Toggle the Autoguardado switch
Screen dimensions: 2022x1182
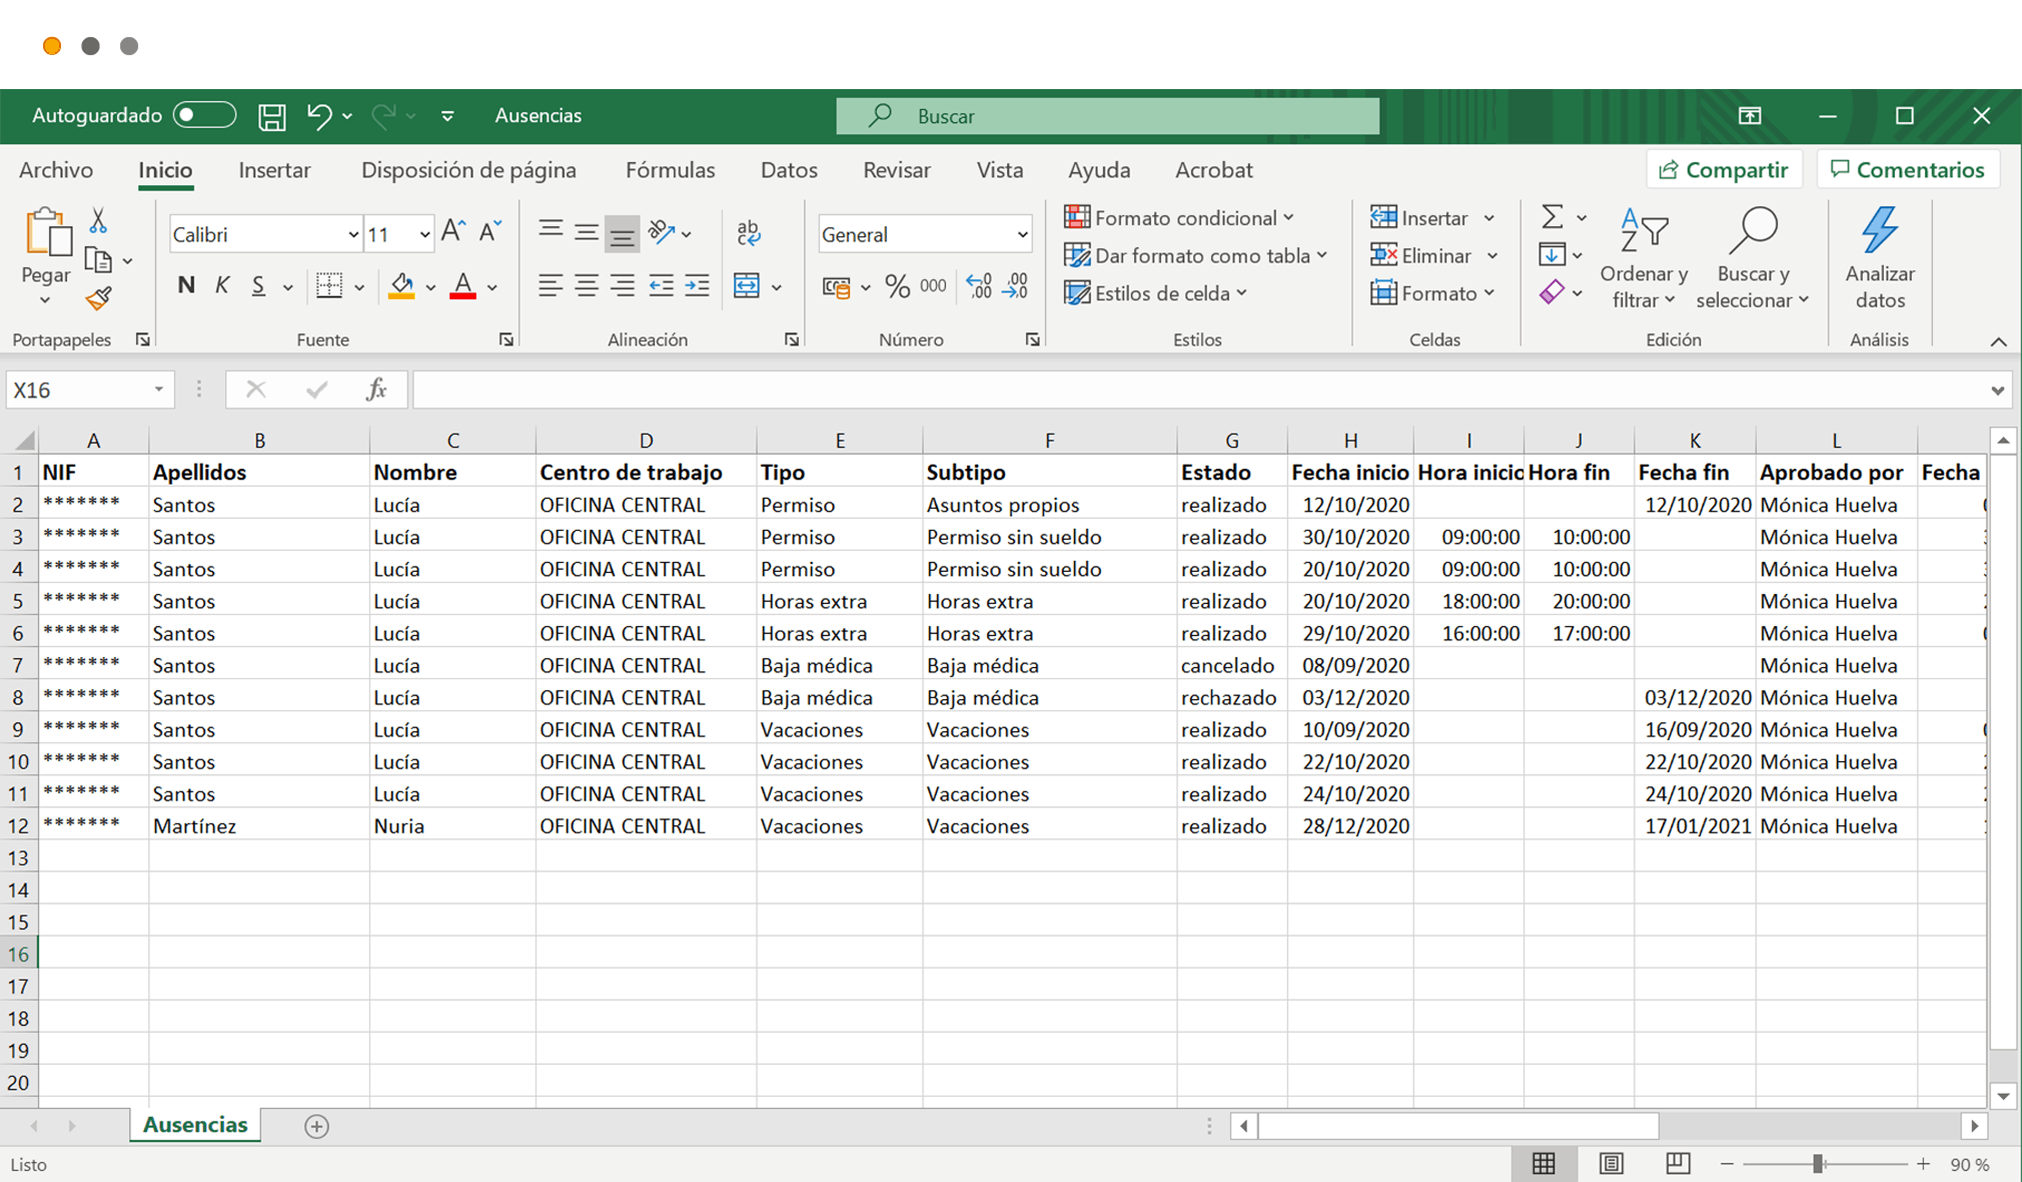coord(204,115)
